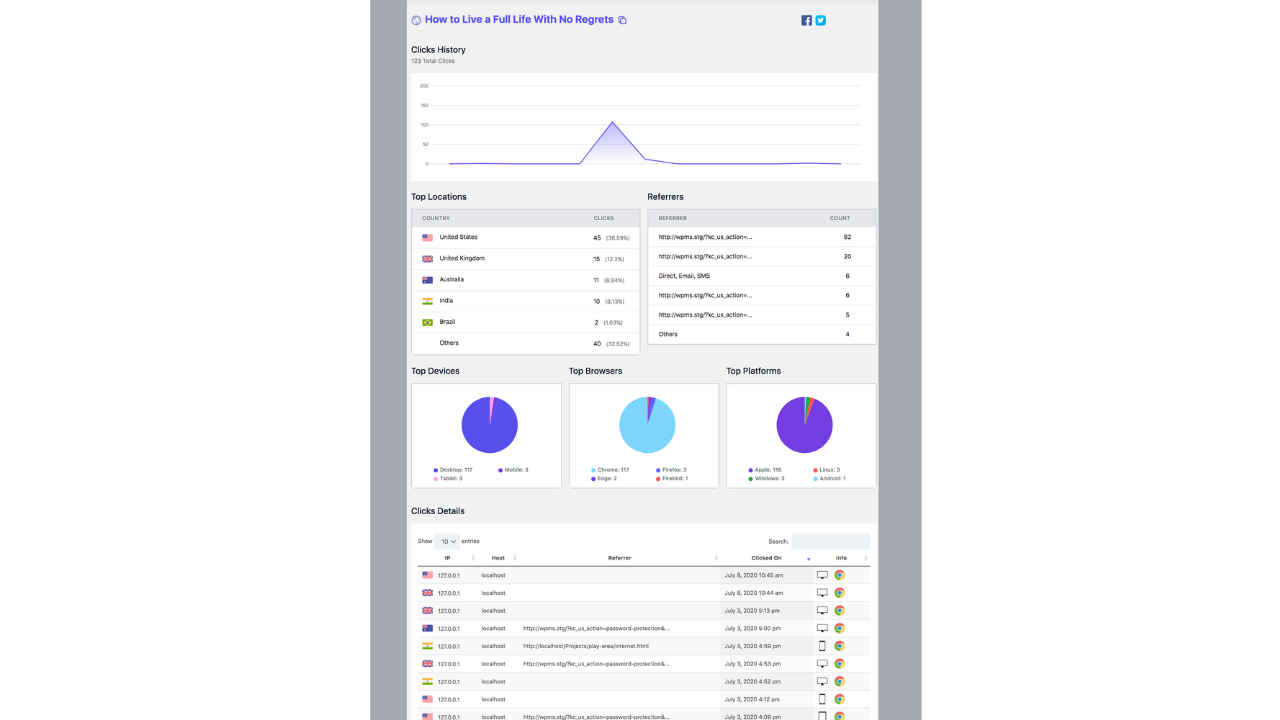Click the 'COUNTRY' column header in Top Locations
Viewport: 1280px width, 720px height.
[x=436, y=218]
